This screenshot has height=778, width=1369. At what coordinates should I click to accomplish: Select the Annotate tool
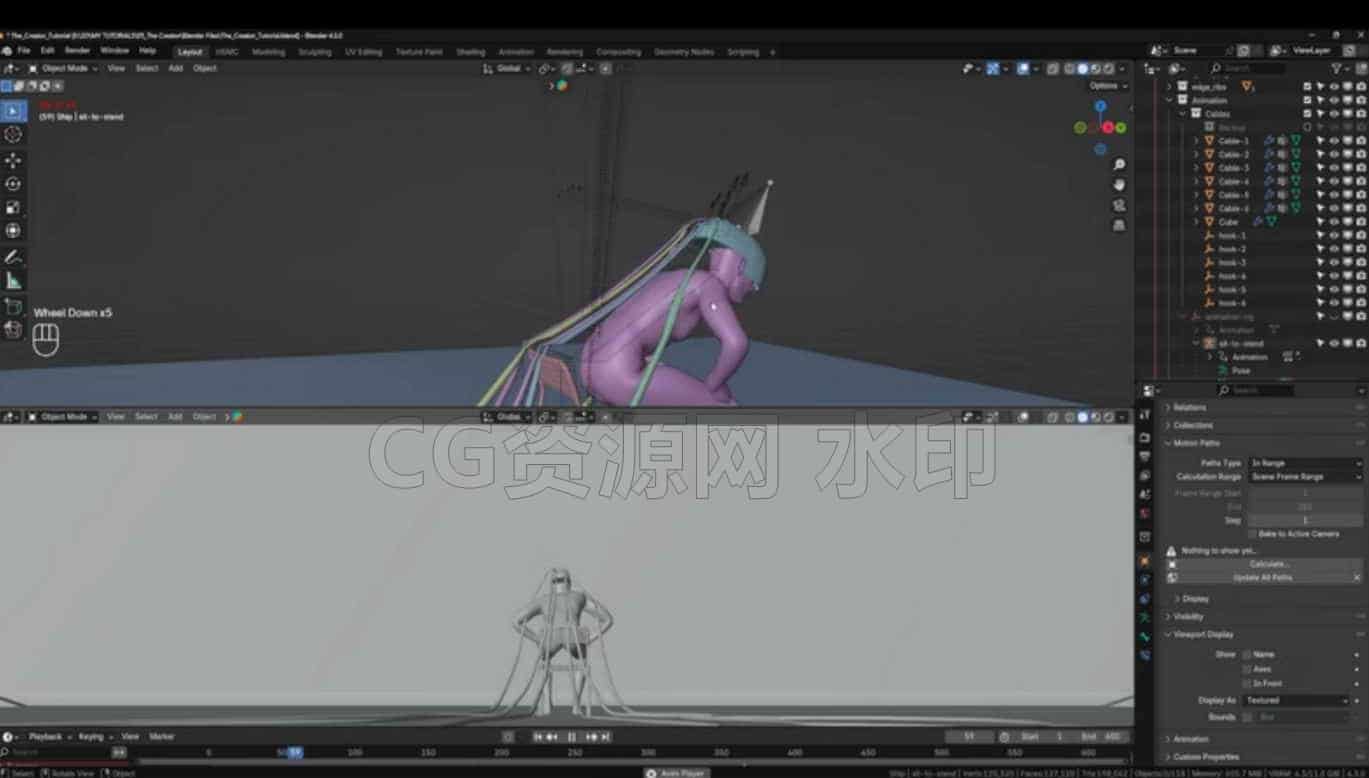coord(13,258)
